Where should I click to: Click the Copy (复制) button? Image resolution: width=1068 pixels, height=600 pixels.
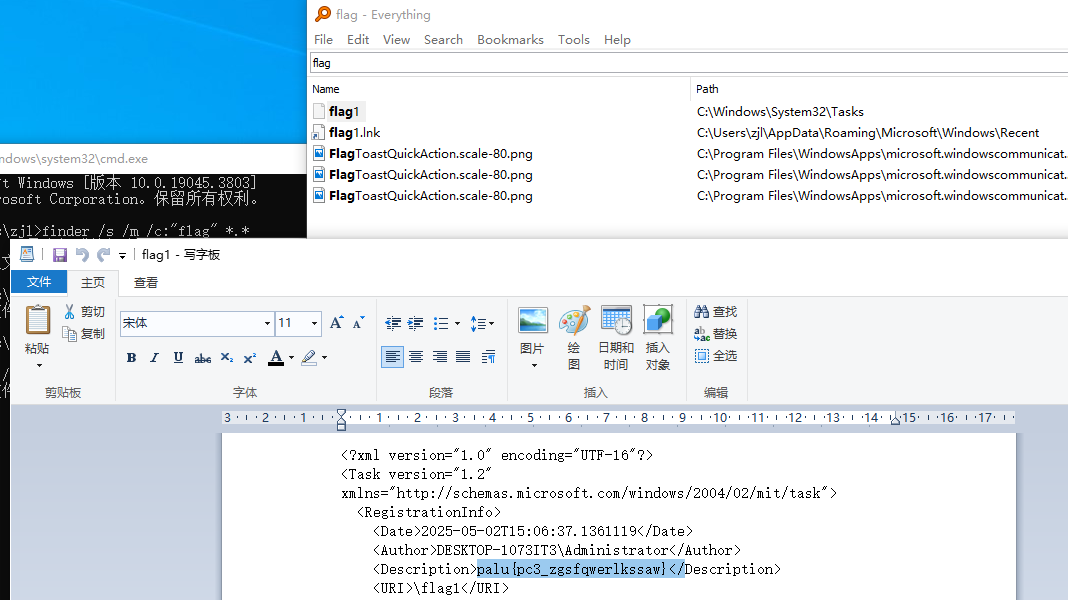tap(85, 334)
